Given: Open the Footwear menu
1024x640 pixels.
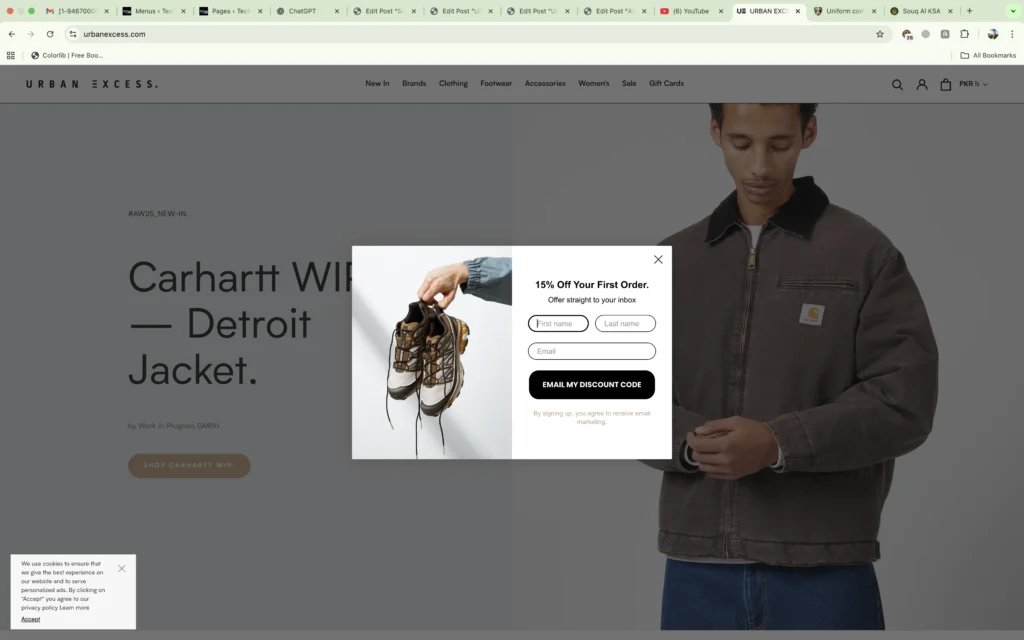Looking at the screenshot, I should pyautogui.click(x=496, y=84).
